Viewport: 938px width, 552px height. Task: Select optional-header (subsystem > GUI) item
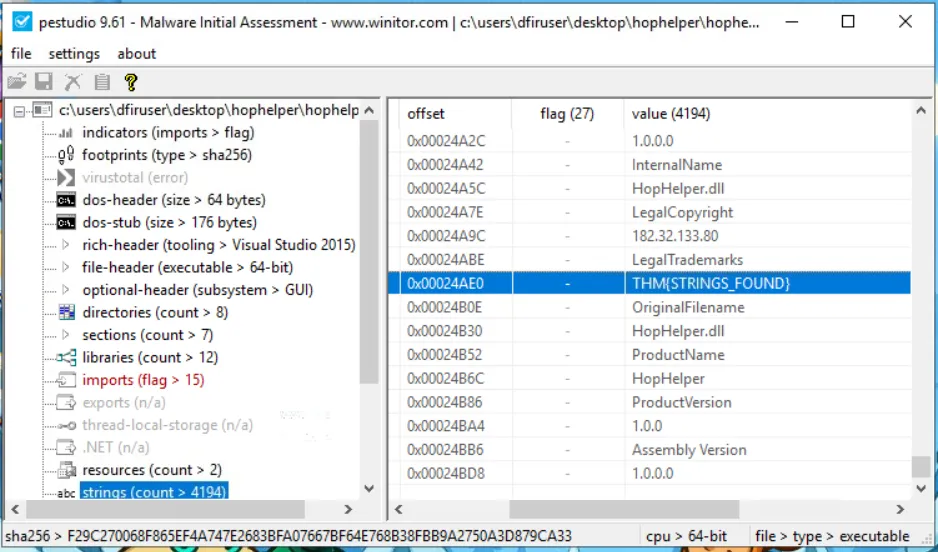coord(197,290)
